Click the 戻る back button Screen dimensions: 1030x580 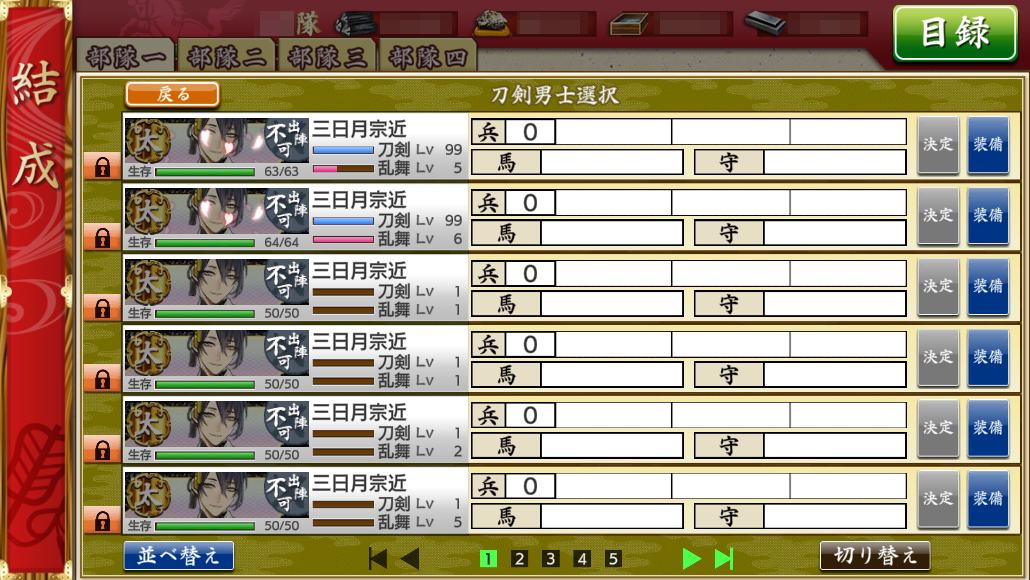172,95
